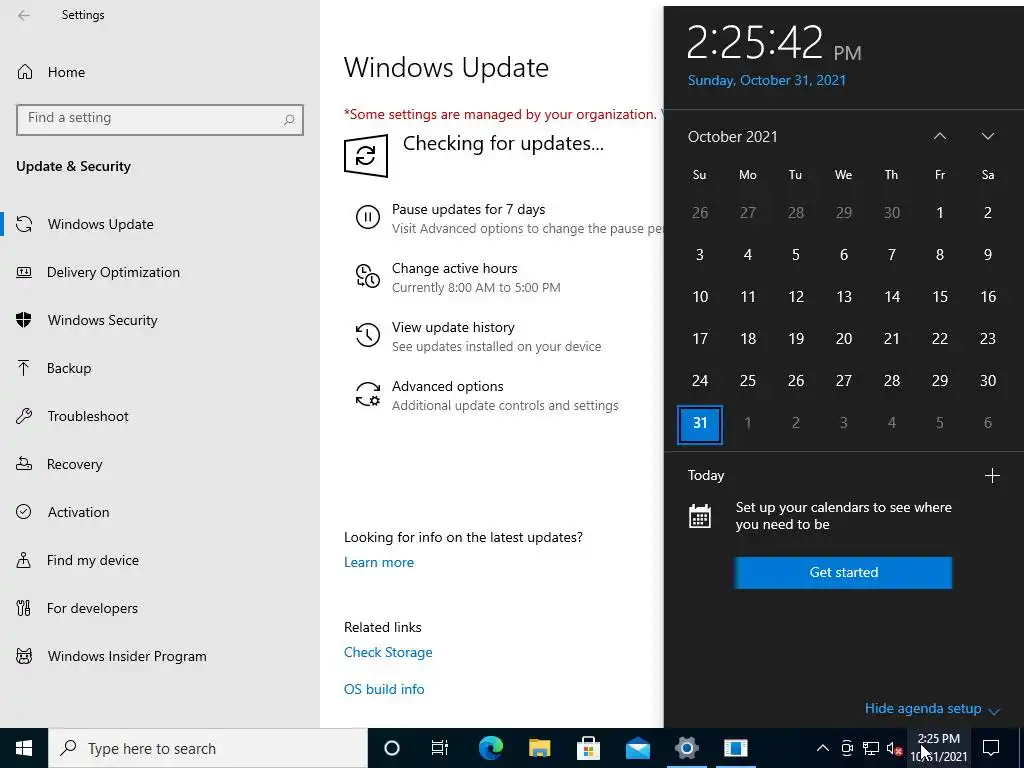Select October 24 in the calendar
Viewport: 1024px width, 768px height.
(x=700, y=381)
